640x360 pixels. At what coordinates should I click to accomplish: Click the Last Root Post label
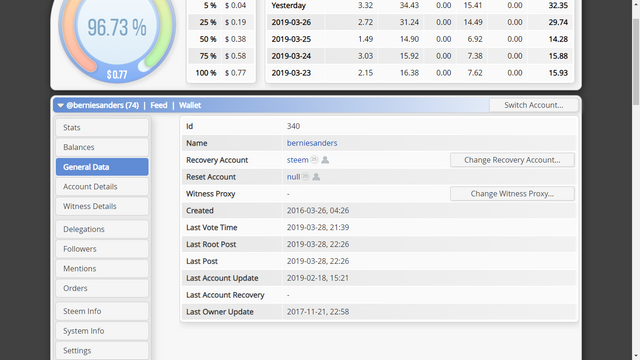(x=211, y=244)
